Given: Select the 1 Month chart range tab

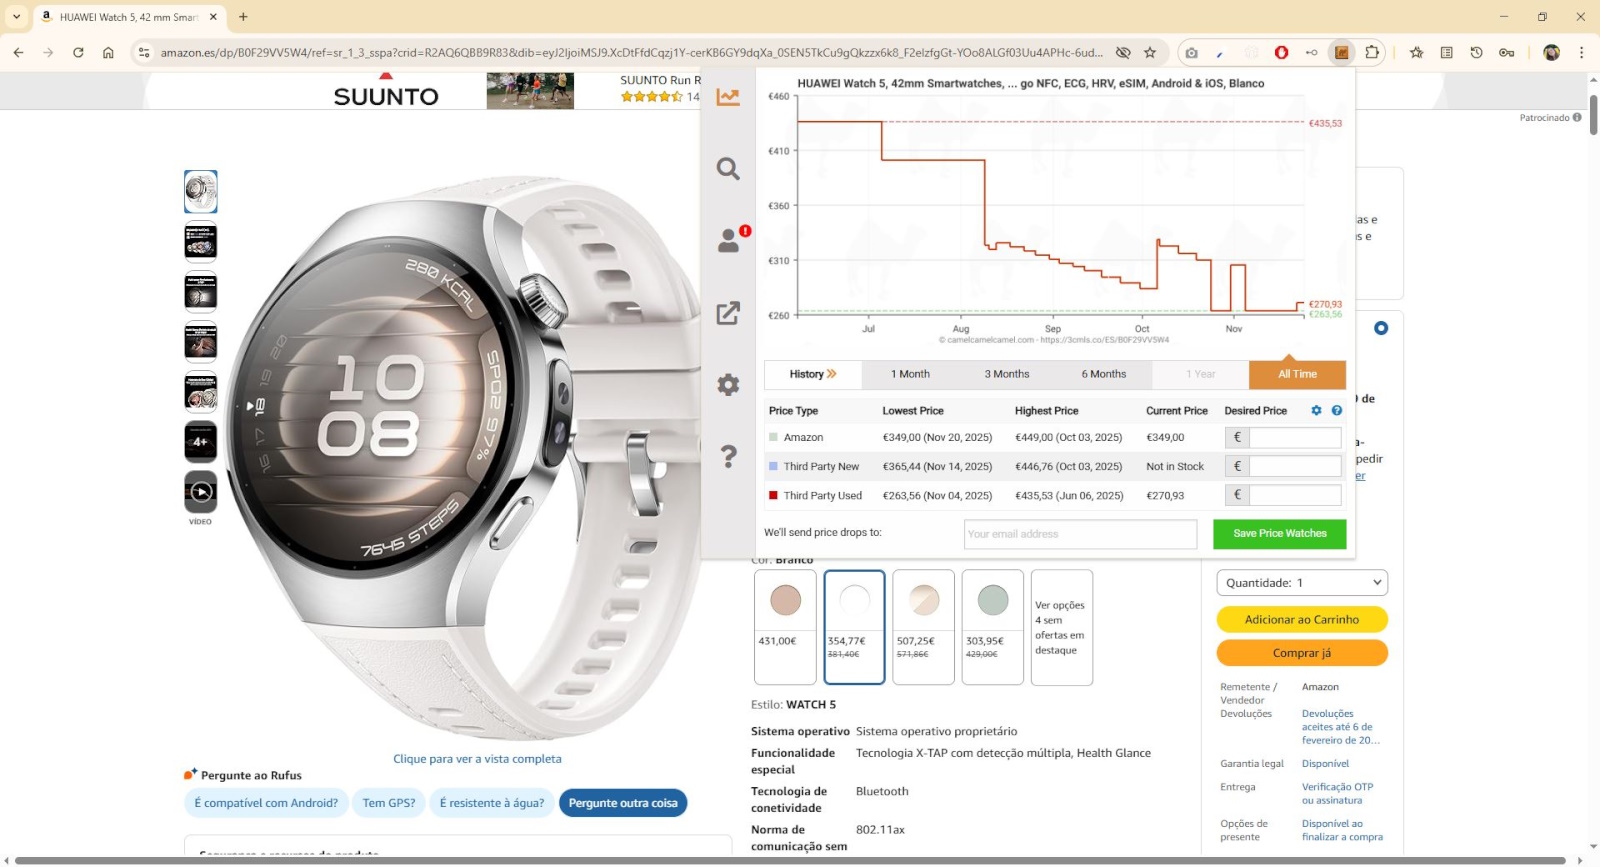Looking at the screenshot, I should click(x=910, y=374).
